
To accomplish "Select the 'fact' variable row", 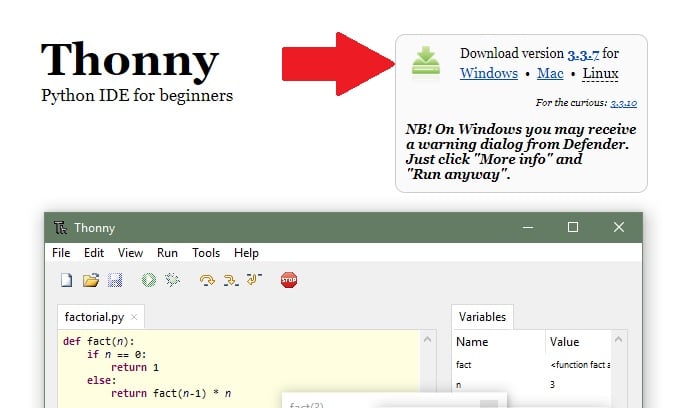I will (531, 365).
